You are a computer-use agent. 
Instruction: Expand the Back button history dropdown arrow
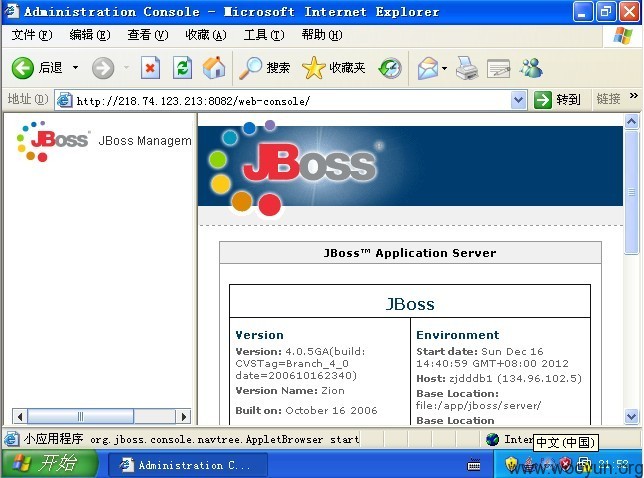pyautogui.click(x=75, y=67)
